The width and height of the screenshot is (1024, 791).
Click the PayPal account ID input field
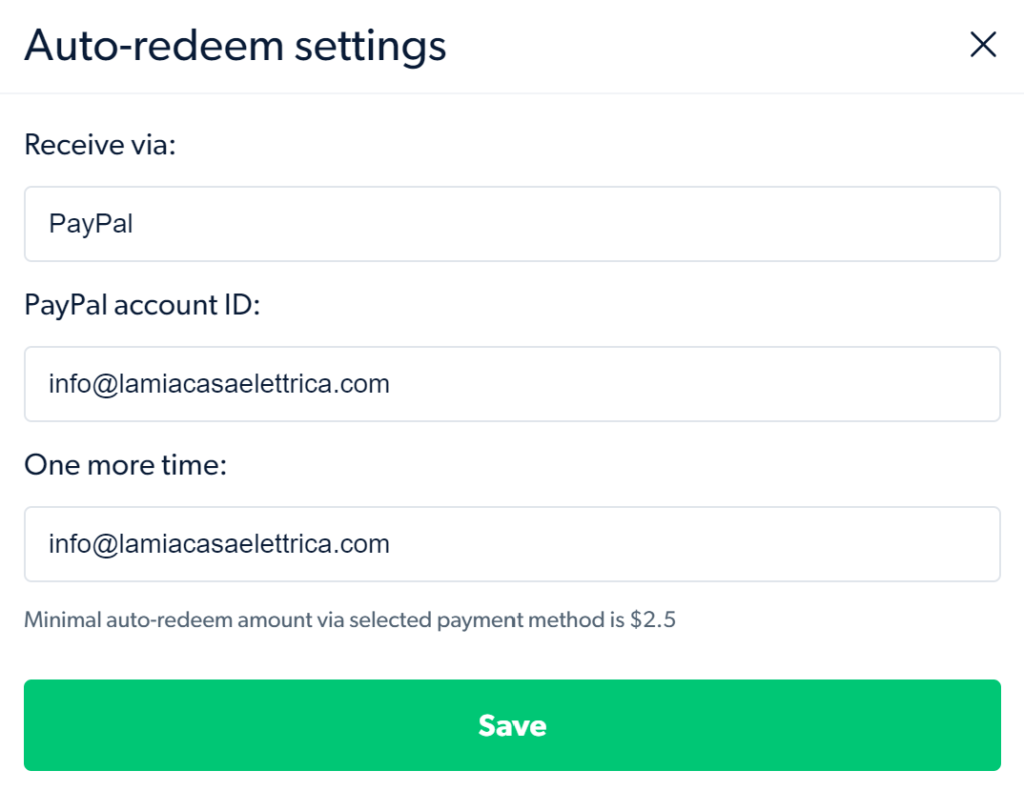point(512,384)
